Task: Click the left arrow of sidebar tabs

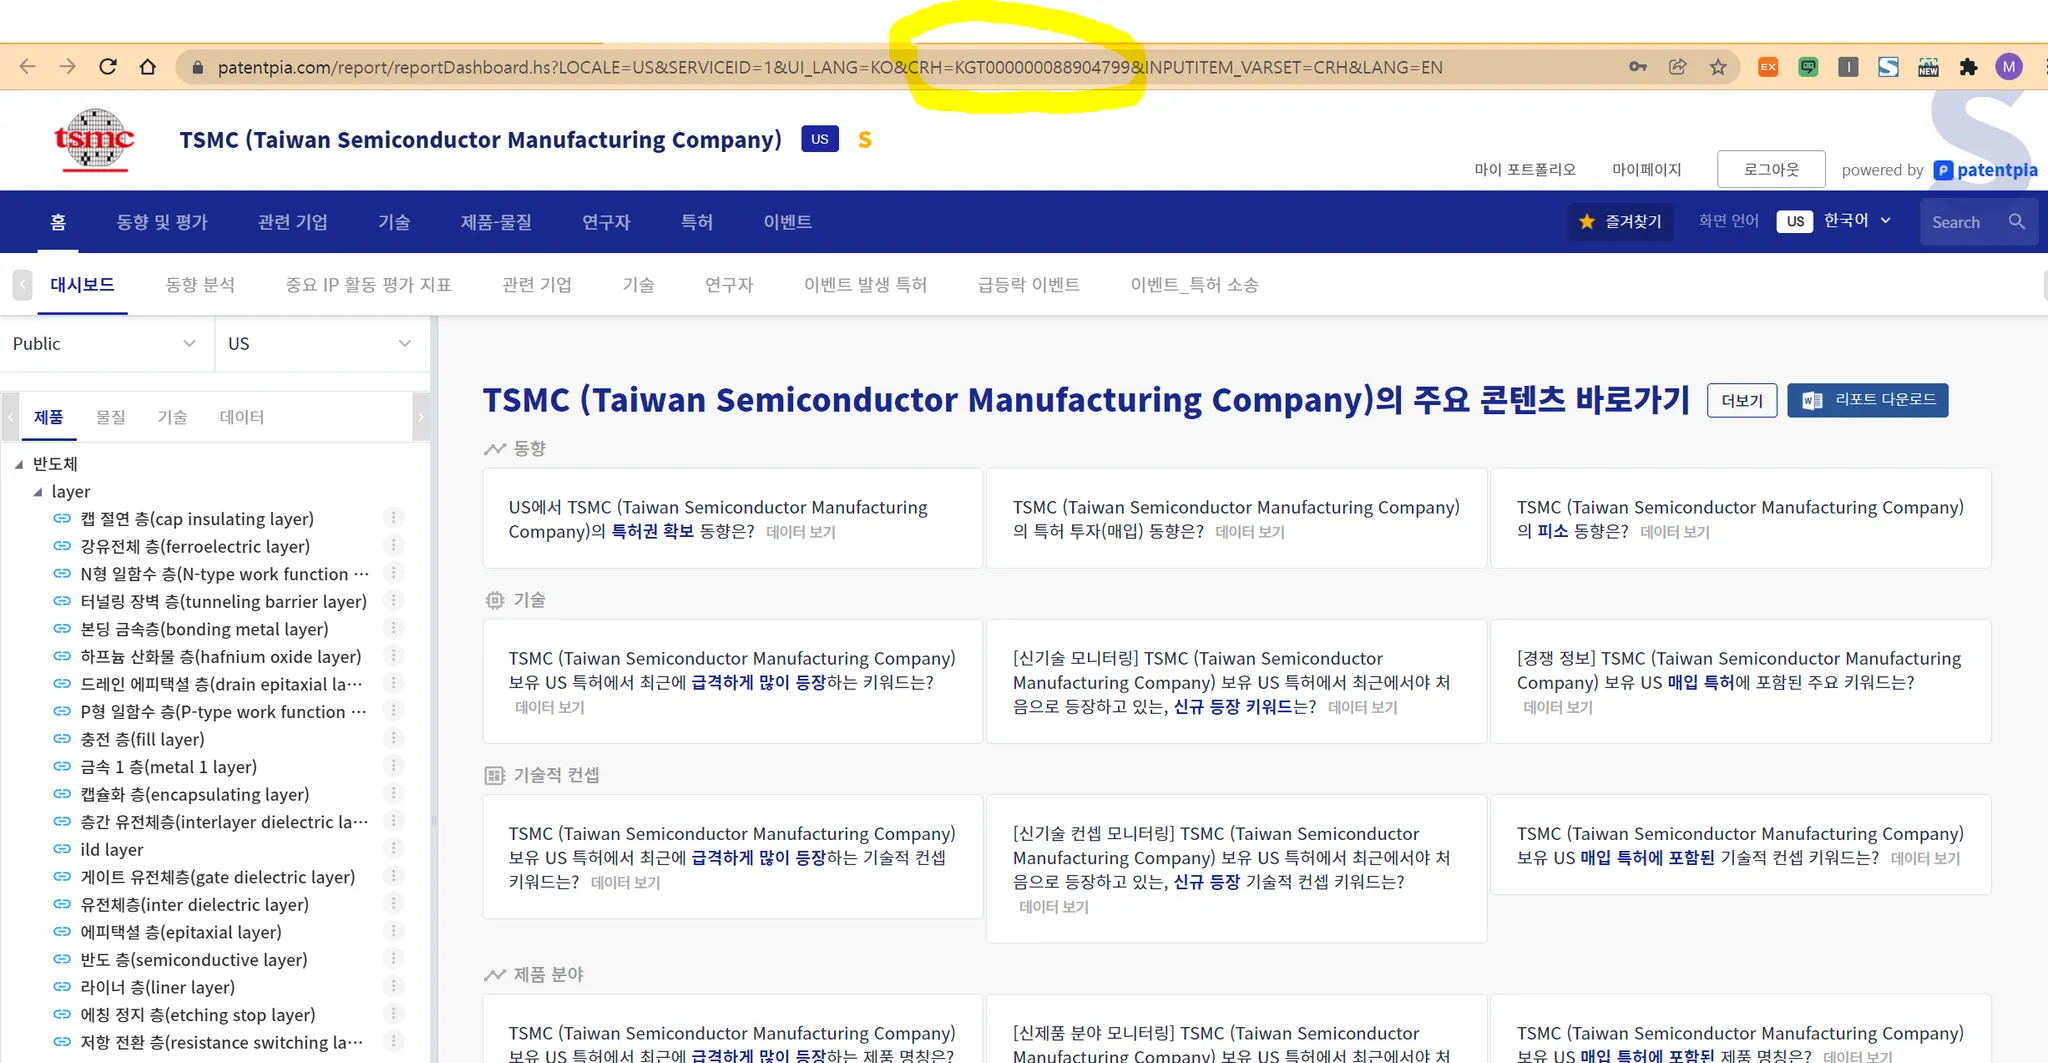Action: [10, 417]
